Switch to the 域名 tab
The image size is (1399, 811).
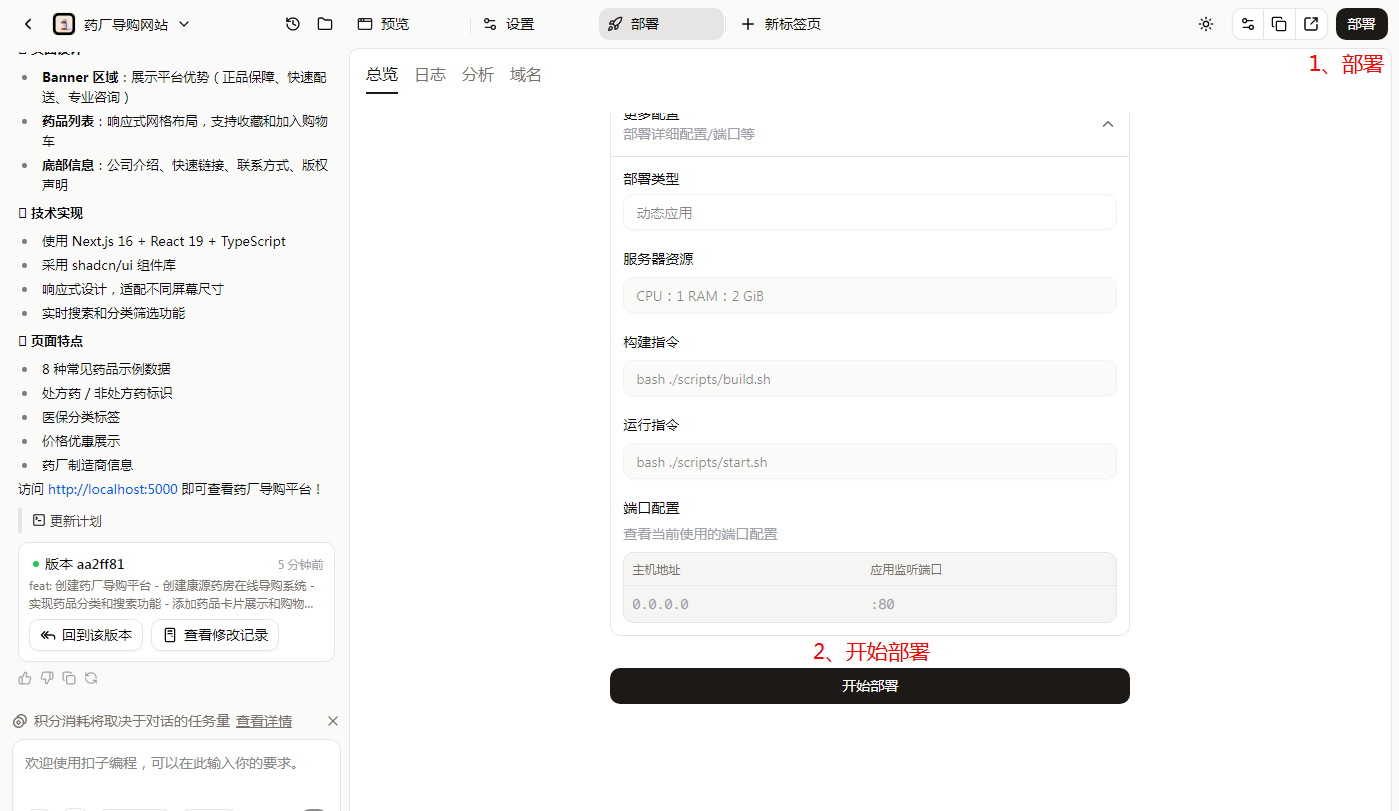click(526, 75)
